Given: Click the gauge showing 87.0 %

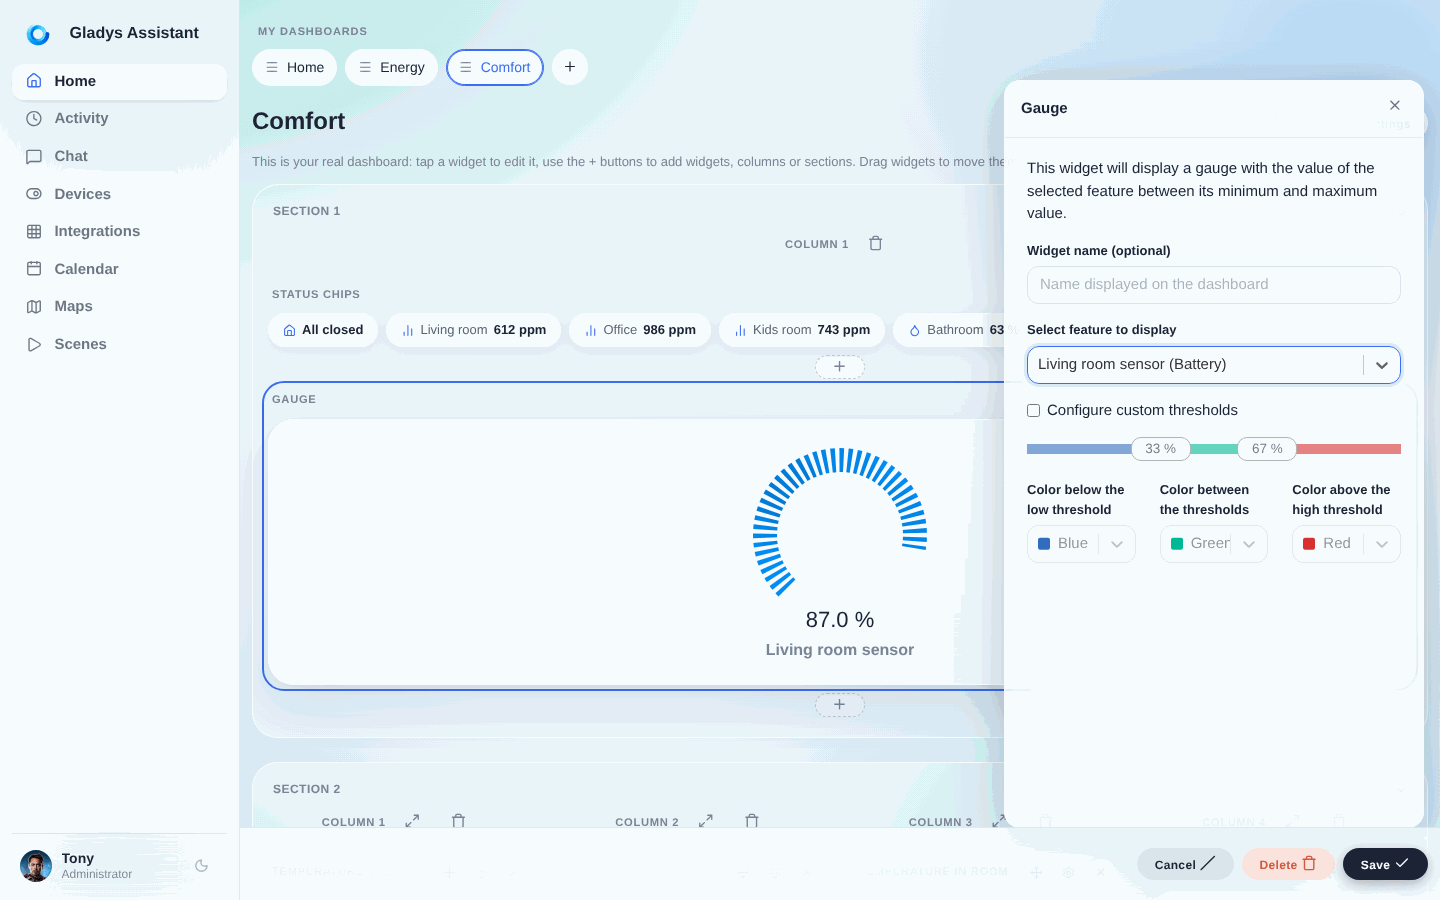Looking at the screenshot, I should click(840, 523).
